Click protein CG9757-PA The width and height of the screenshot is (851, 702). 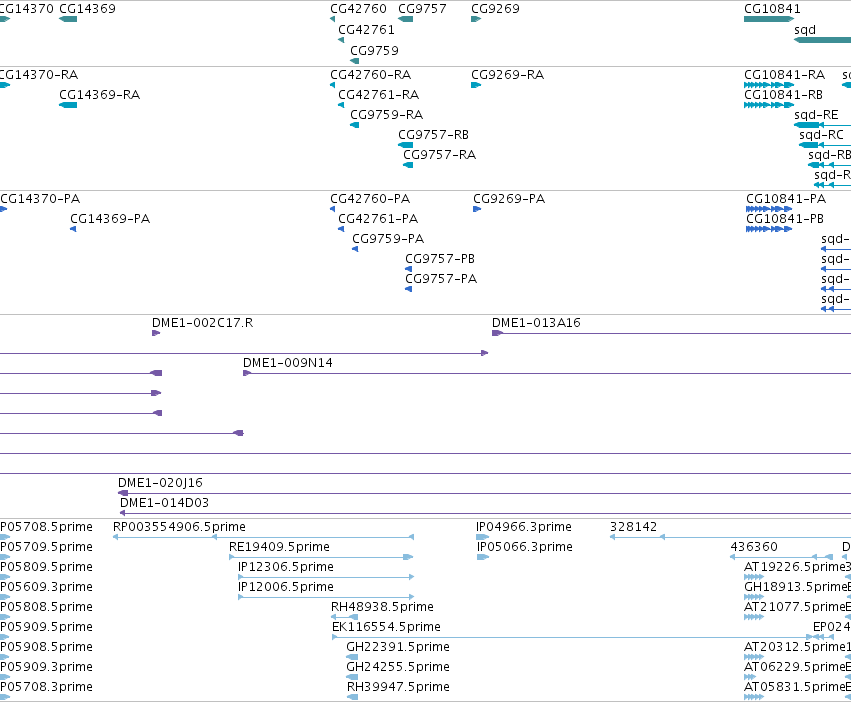[441, 279]
